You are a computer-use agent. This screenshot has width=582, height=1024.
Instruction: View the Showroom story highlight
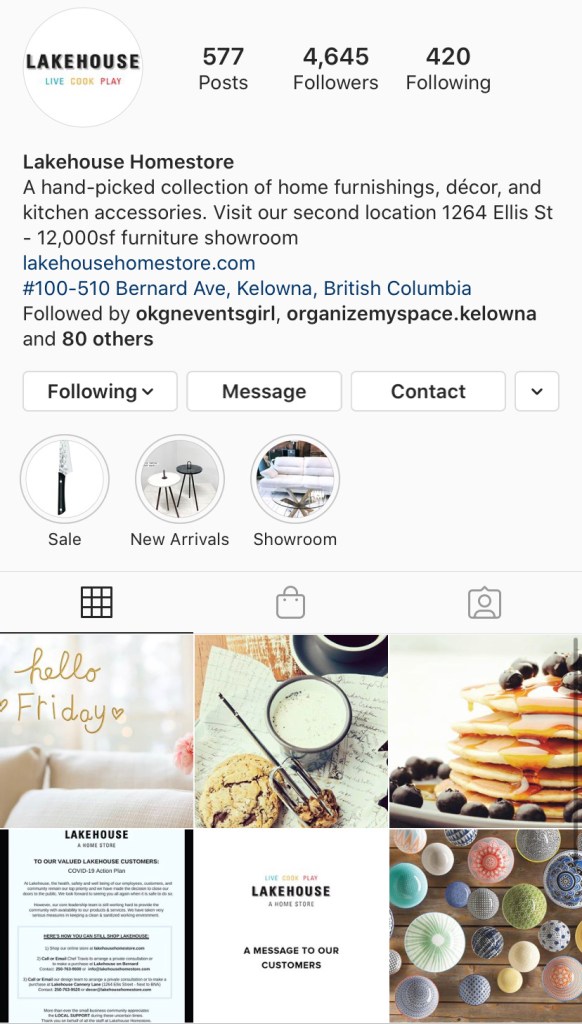295,479
